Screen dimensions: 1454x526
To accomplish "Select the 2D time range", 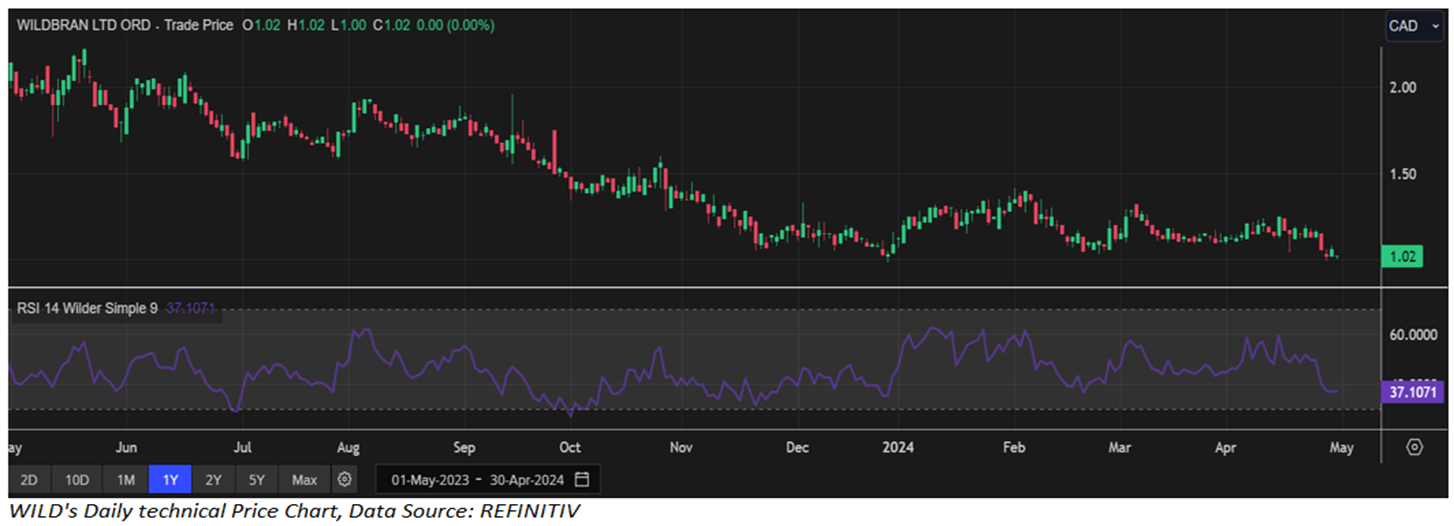I will pos(29,480).
